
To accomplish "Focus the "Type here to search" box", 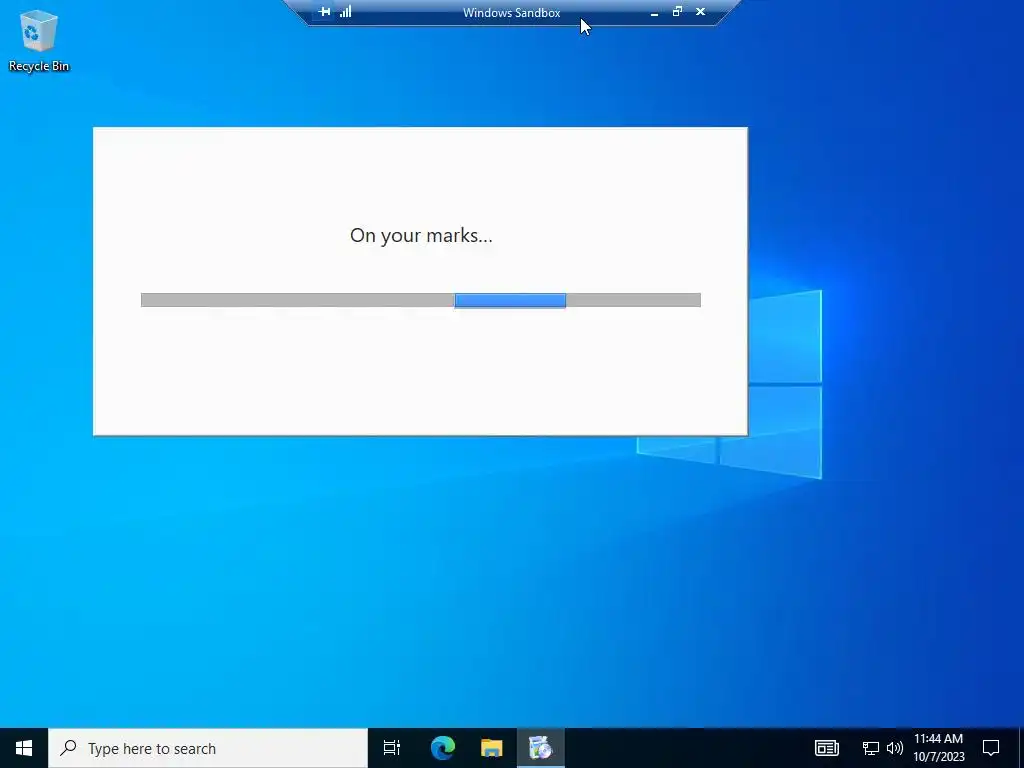I will pos(208,748).
